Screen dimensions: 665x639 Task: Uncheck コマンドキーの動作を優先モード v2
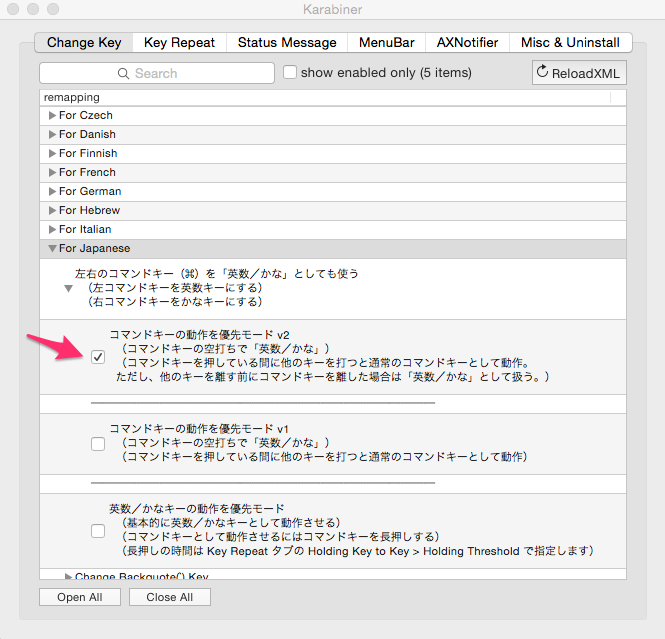[x=98, y=357]
